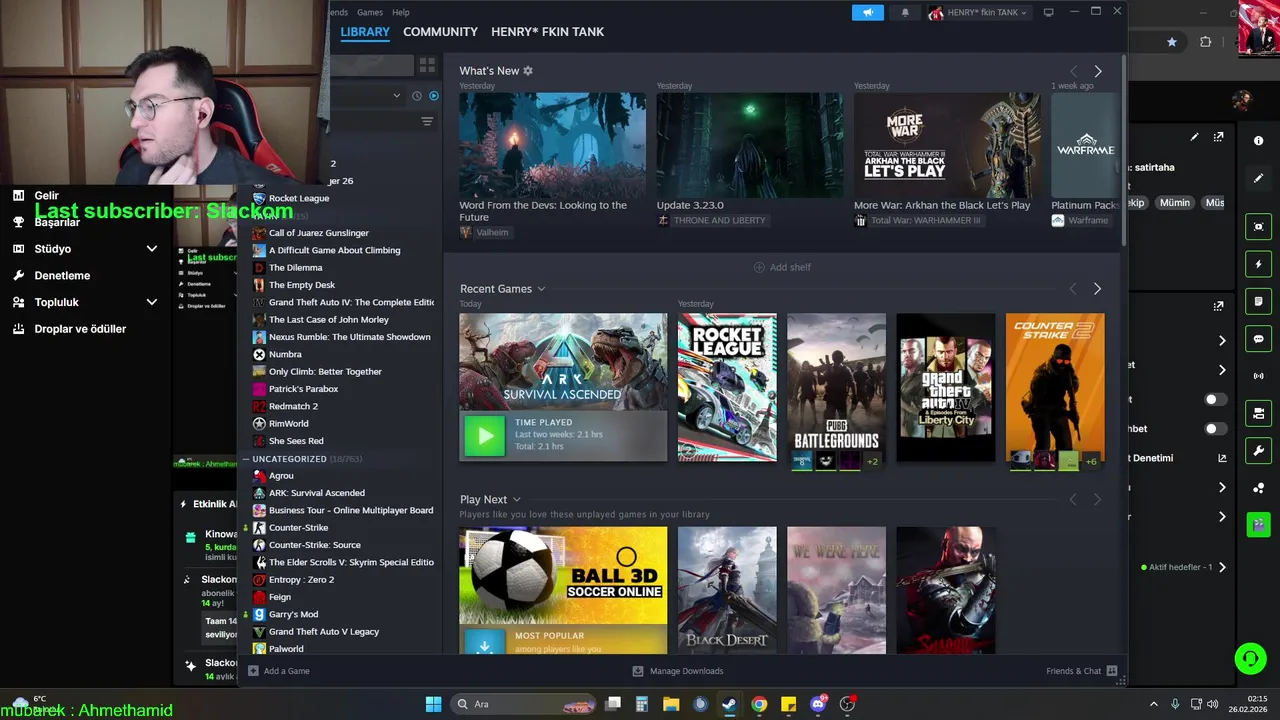Open What's New settings gear
This screenshot has width=1280, height=720.
[x=528, y=71]
